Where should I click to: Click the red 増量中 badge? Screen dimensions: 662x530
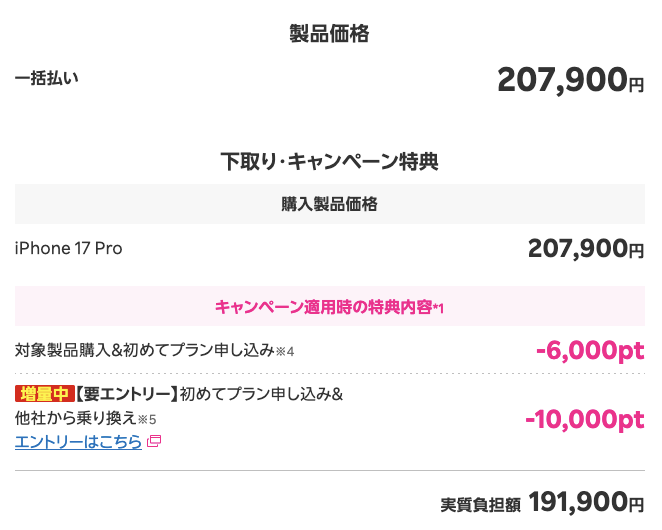coord(45,394)
